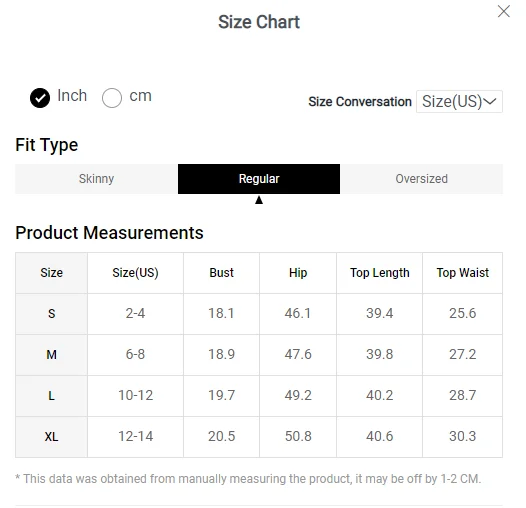Close the Size Chart dialog
The image size is (526, 508).
[504, 11]
